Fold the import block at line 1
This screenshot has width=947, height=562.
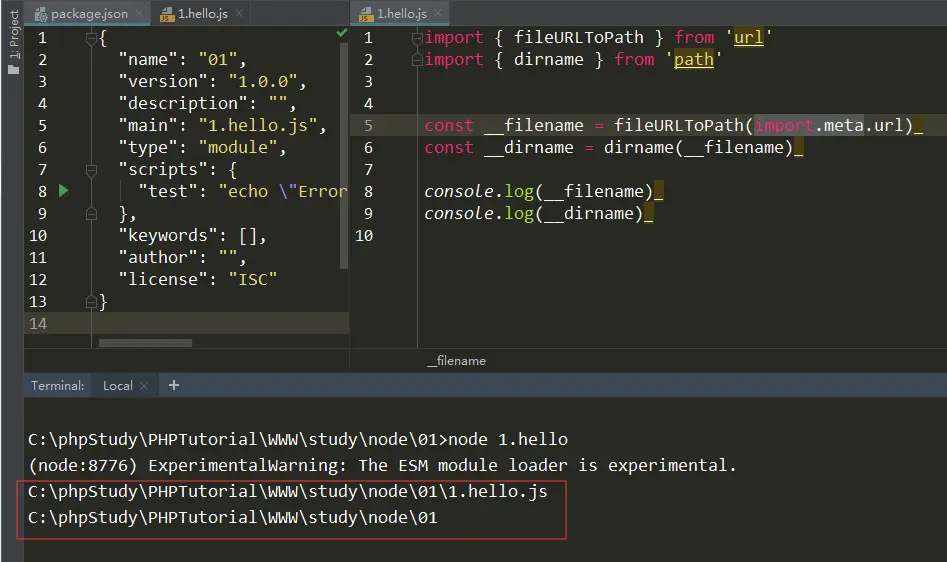click(417, 38)
